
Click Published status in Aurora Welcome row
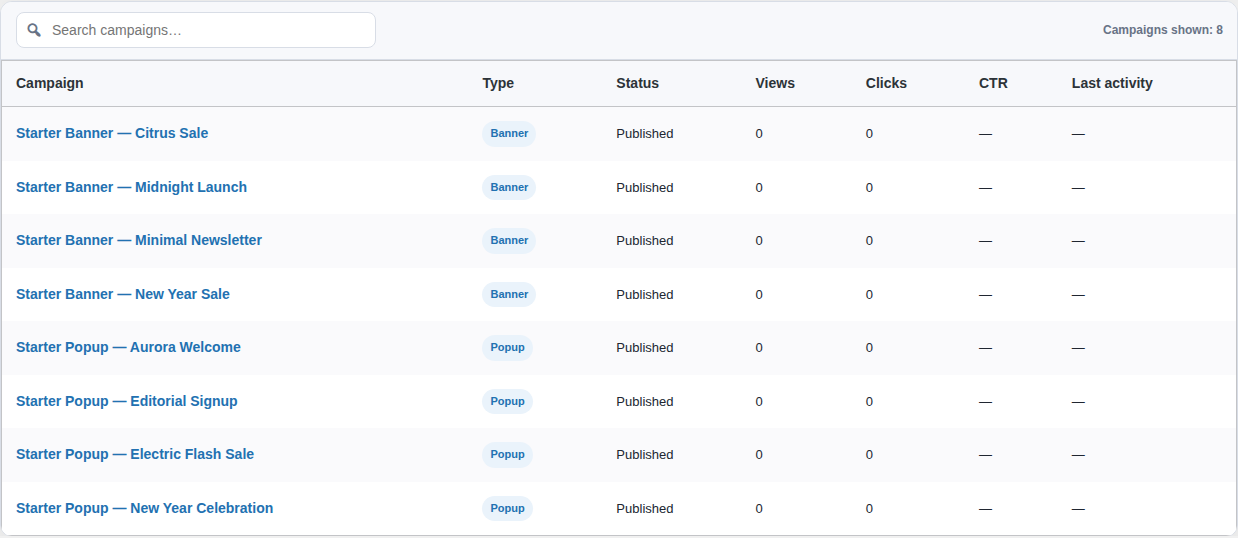click(645, 348)
